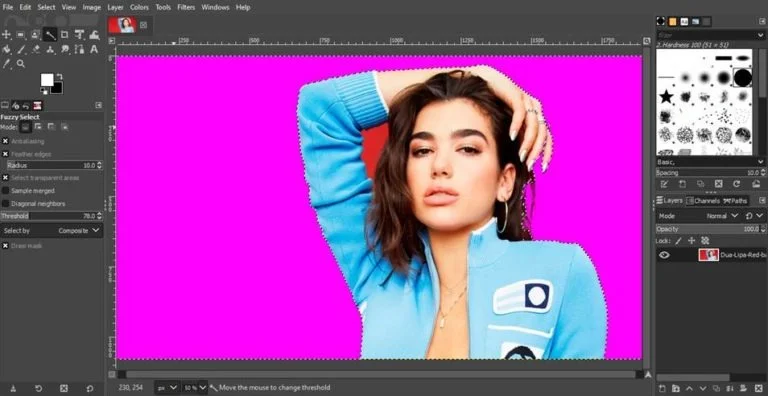Open the Fonts tab icon

[x=684, y=21]
